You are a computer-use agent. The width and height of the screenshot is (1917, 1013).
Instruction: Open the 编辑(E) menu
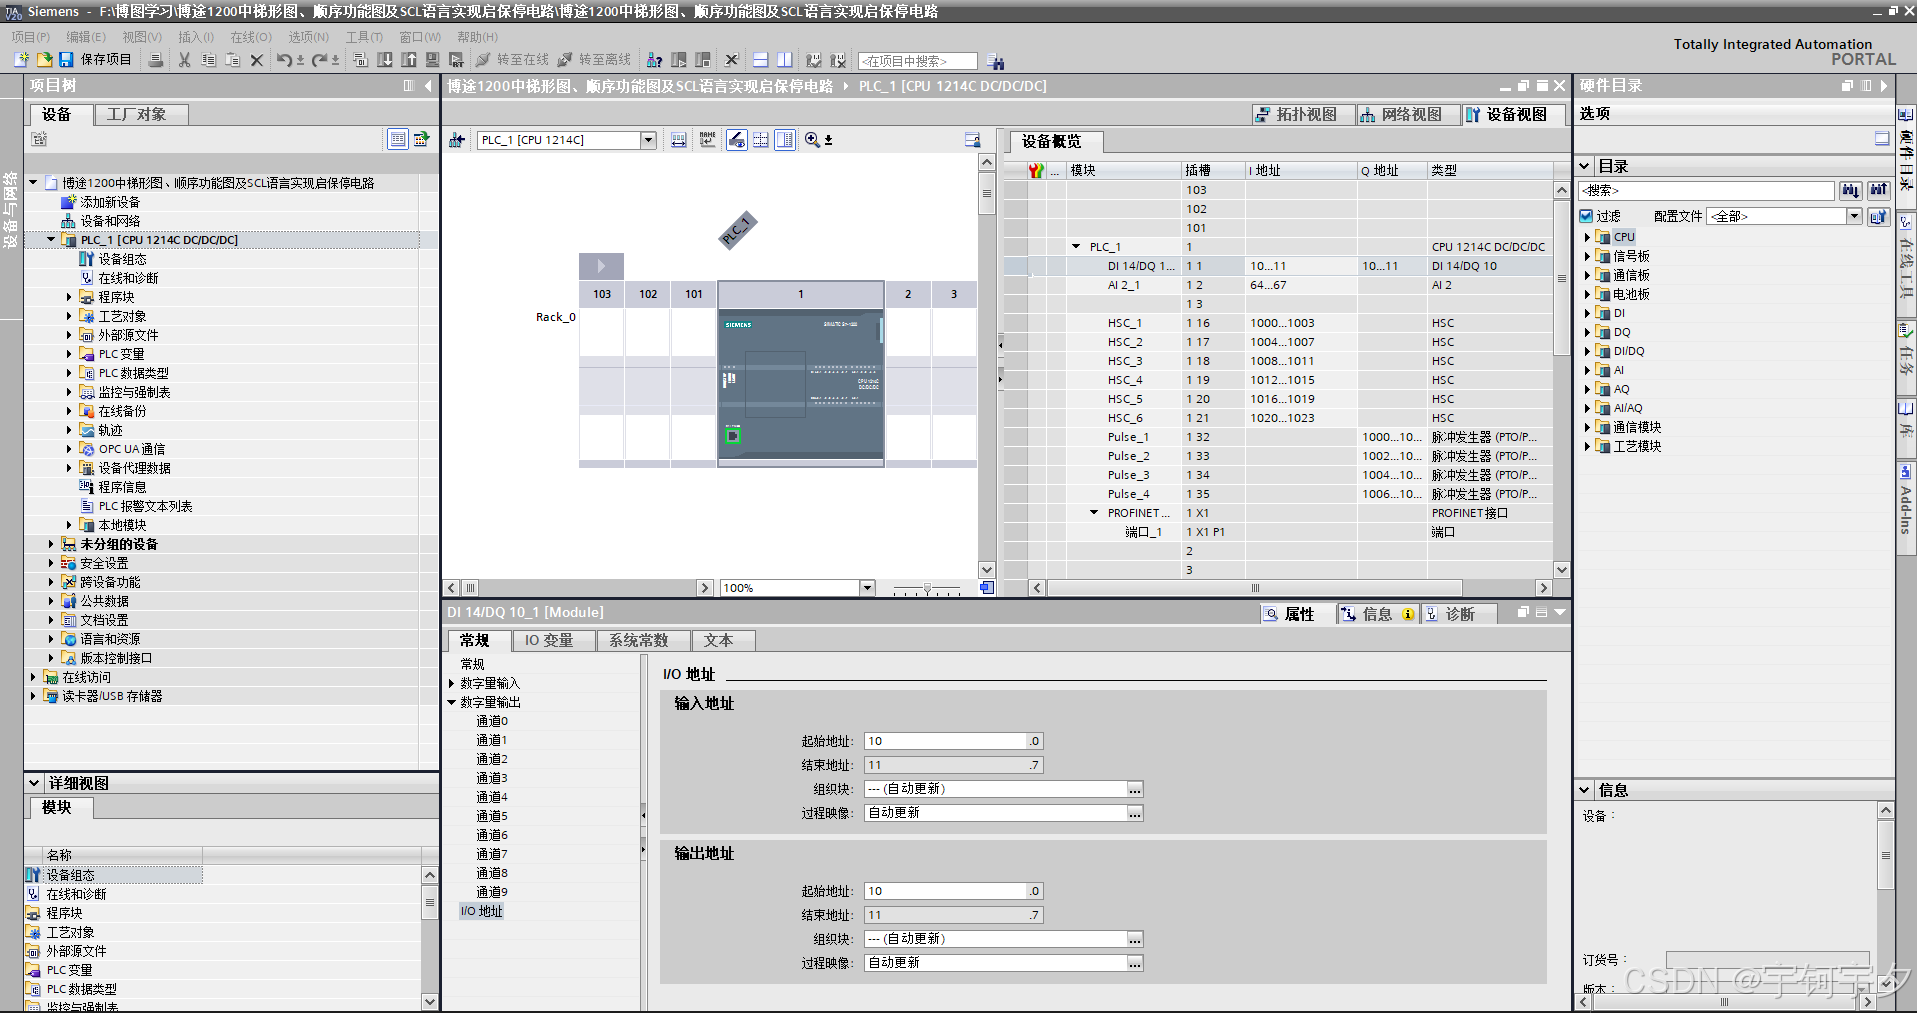(86, 37)
